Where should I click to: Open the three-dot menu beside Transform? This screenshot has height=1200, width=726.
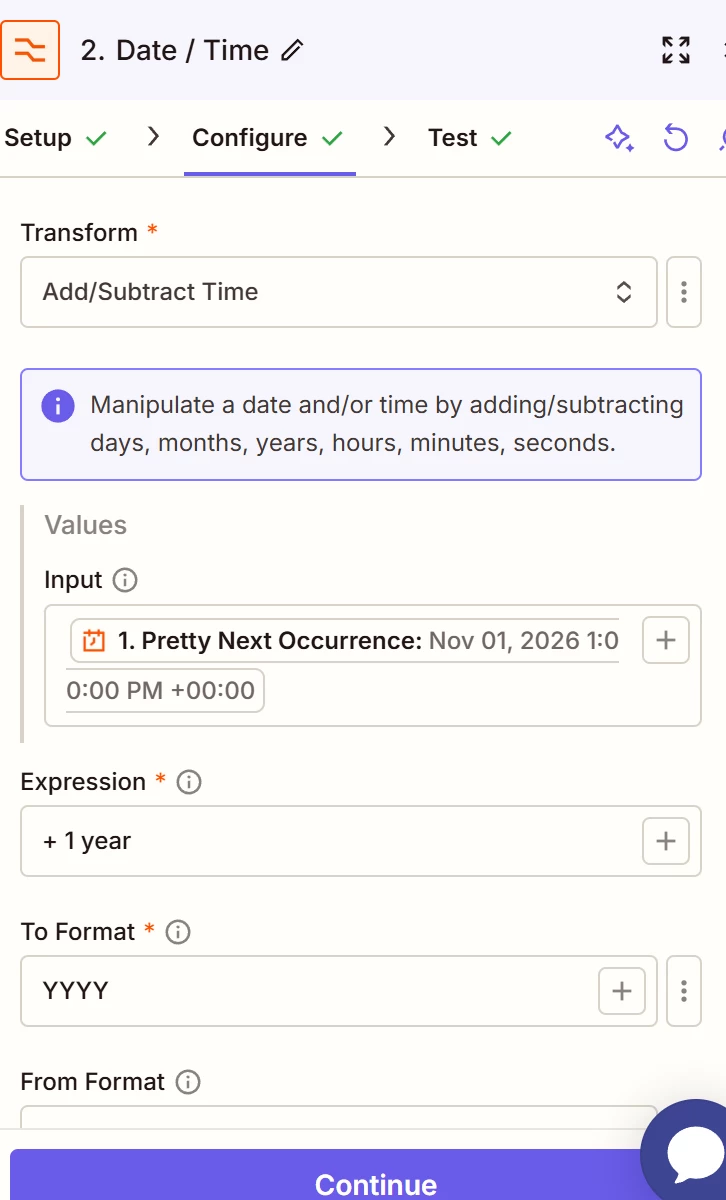click(684, 292)
